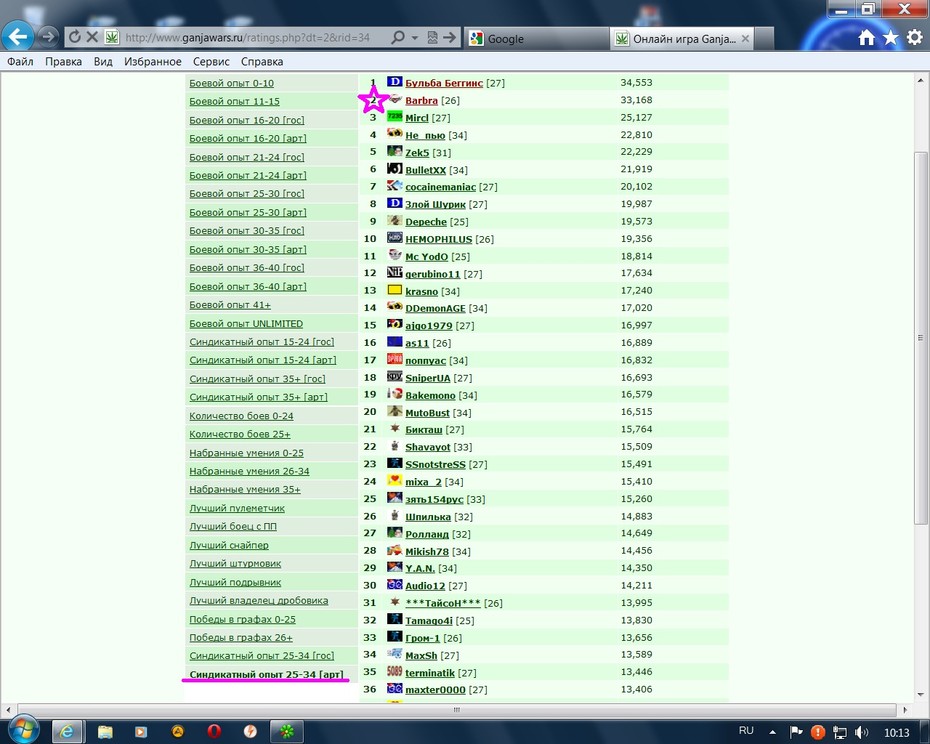Open the Боевой опыт 41+ rating link
Screen dimensions: 930x744
pos(230,305)
